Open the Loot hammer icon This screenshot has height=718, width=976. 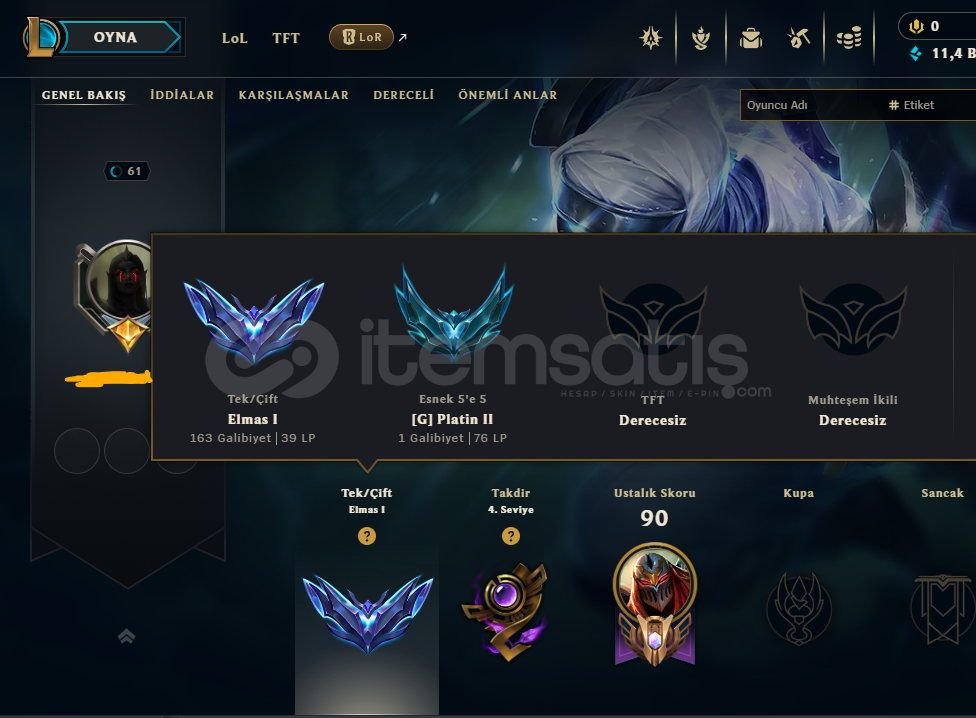point(799,38)
